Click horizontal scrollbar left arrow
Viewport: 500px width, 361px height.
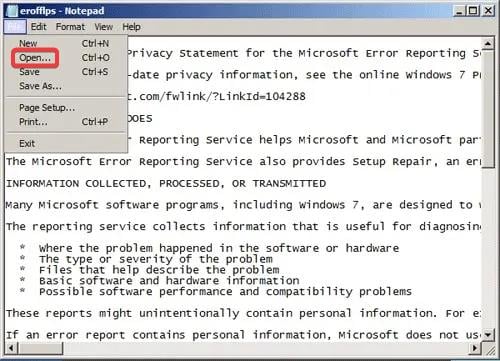click(11, 349)
